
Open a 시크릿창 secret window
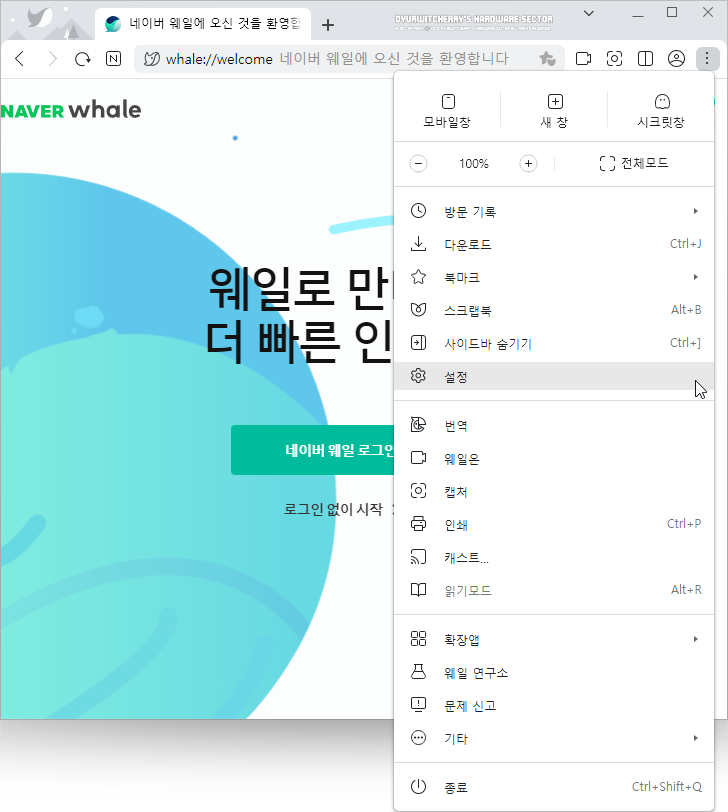[661, 111]
